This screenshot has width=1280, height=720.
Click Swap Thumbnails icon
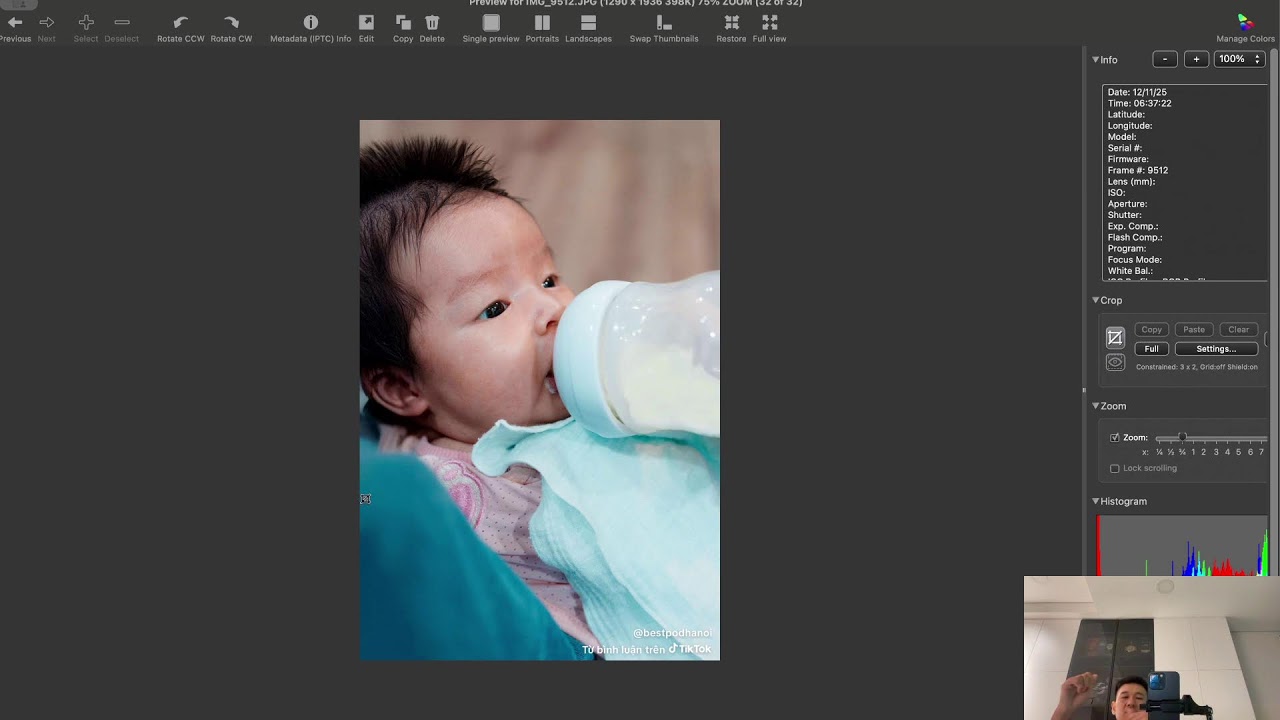tap(664, 22)
